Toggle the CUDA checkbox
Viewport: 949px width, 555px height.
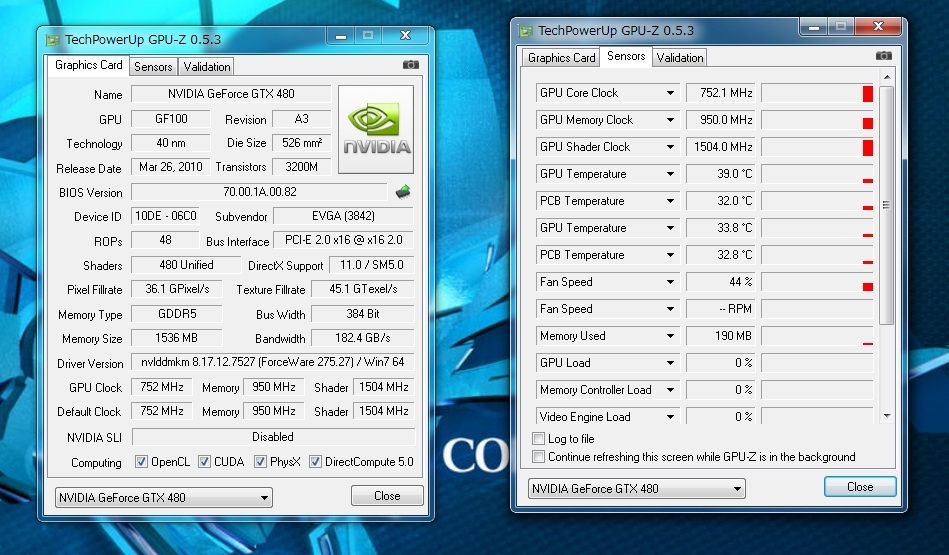pos(204,462)
